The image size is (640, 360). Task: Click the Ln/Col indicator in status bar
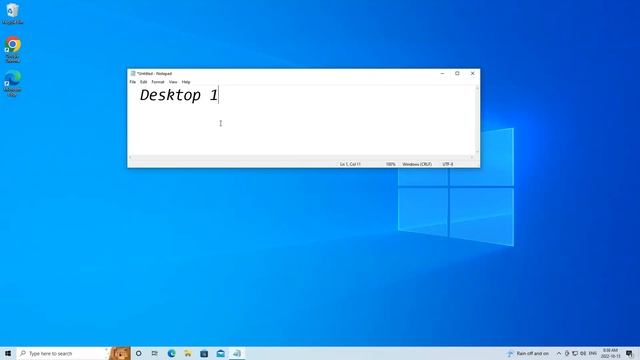[x=350, y=164]
